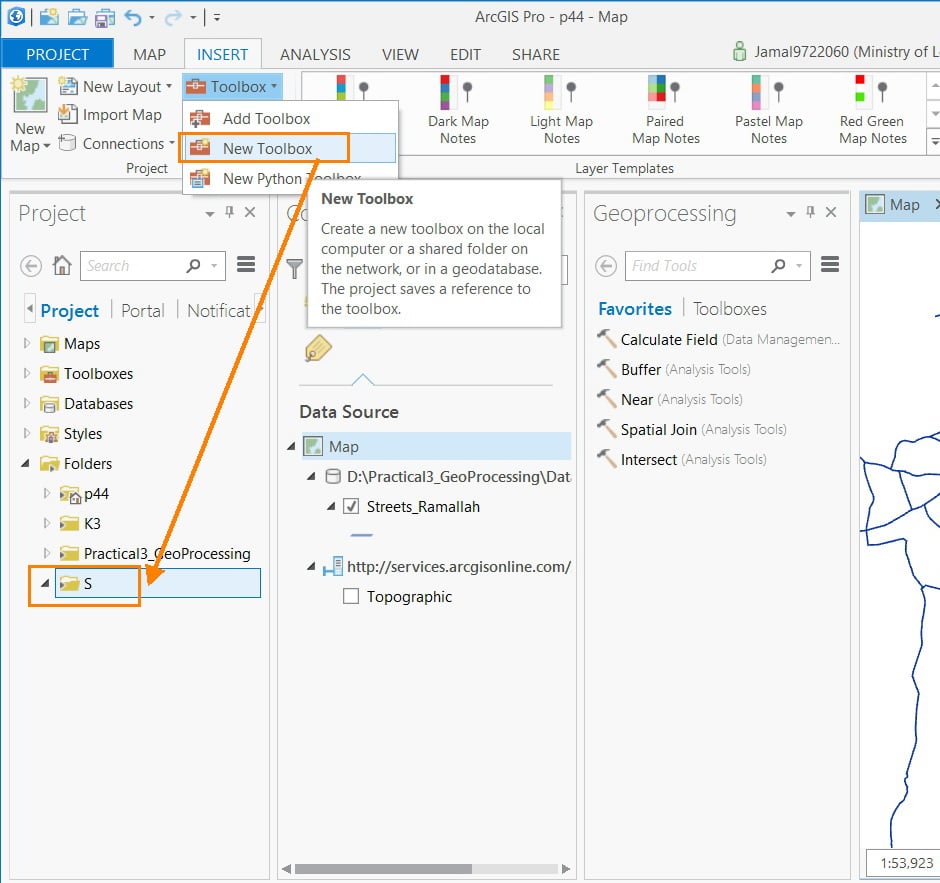
Task: Select Dark Map Notes template
Action: click(x=459, y=110)
